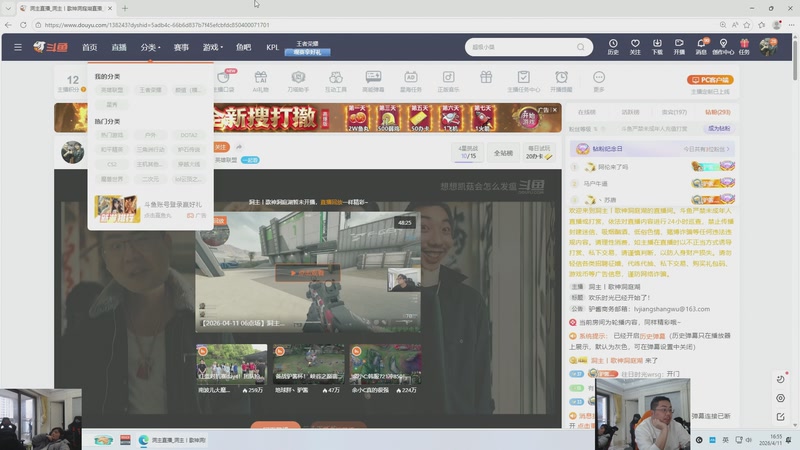800x450 pixels.
Task: Open the browser tab list chevron
Action: click(x=8, y=8)
